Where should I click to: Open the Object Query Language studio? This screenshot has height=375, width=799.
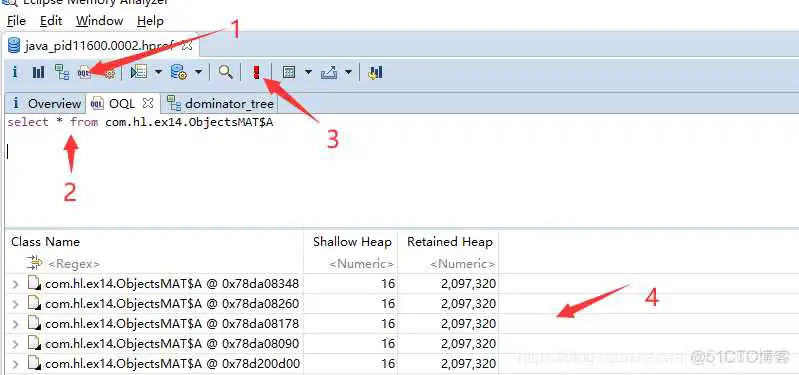tap(85, 73)
